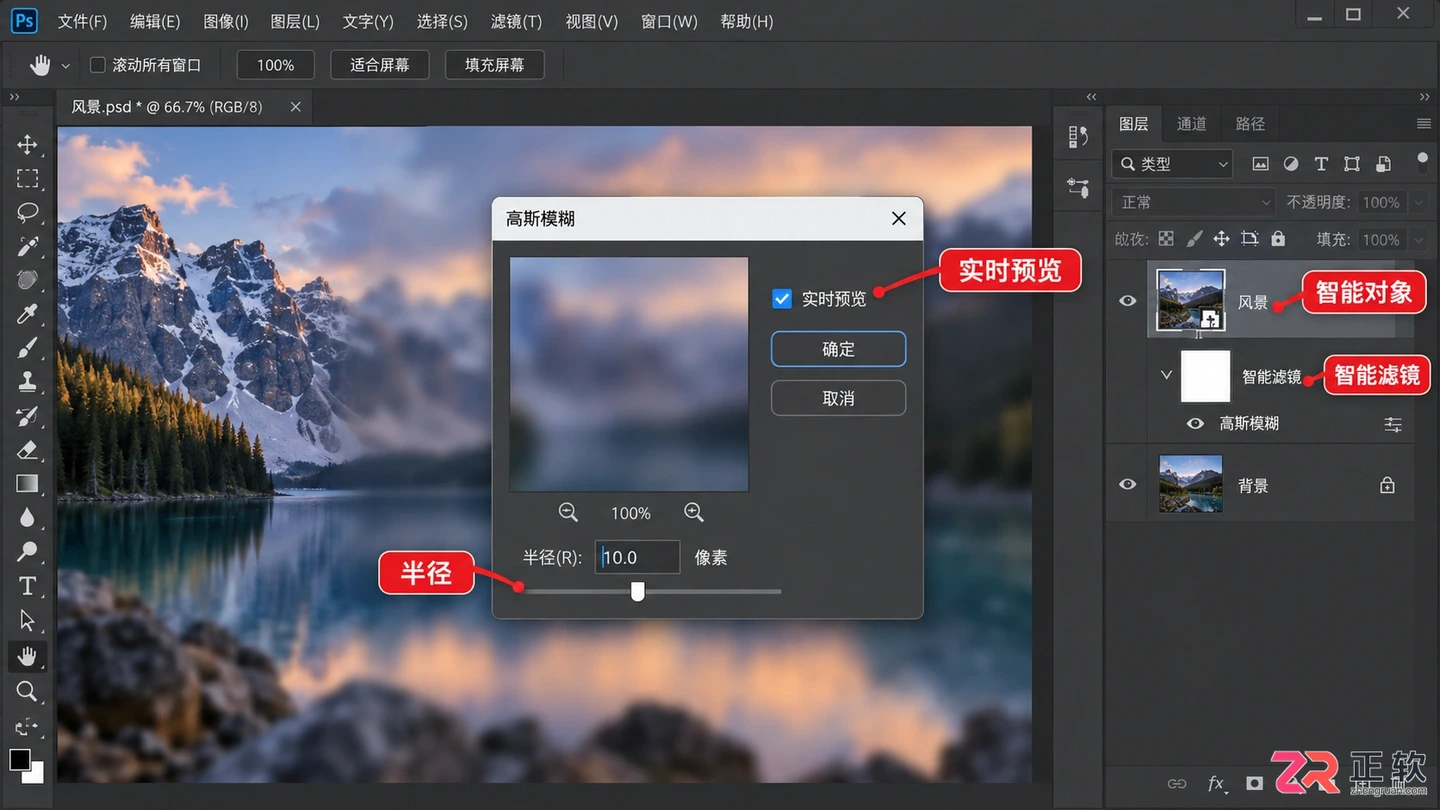Screen dimensions: 1440x810
Task: Zoom in the Gaussian blur preview
Action: click(x=694, y=512)
